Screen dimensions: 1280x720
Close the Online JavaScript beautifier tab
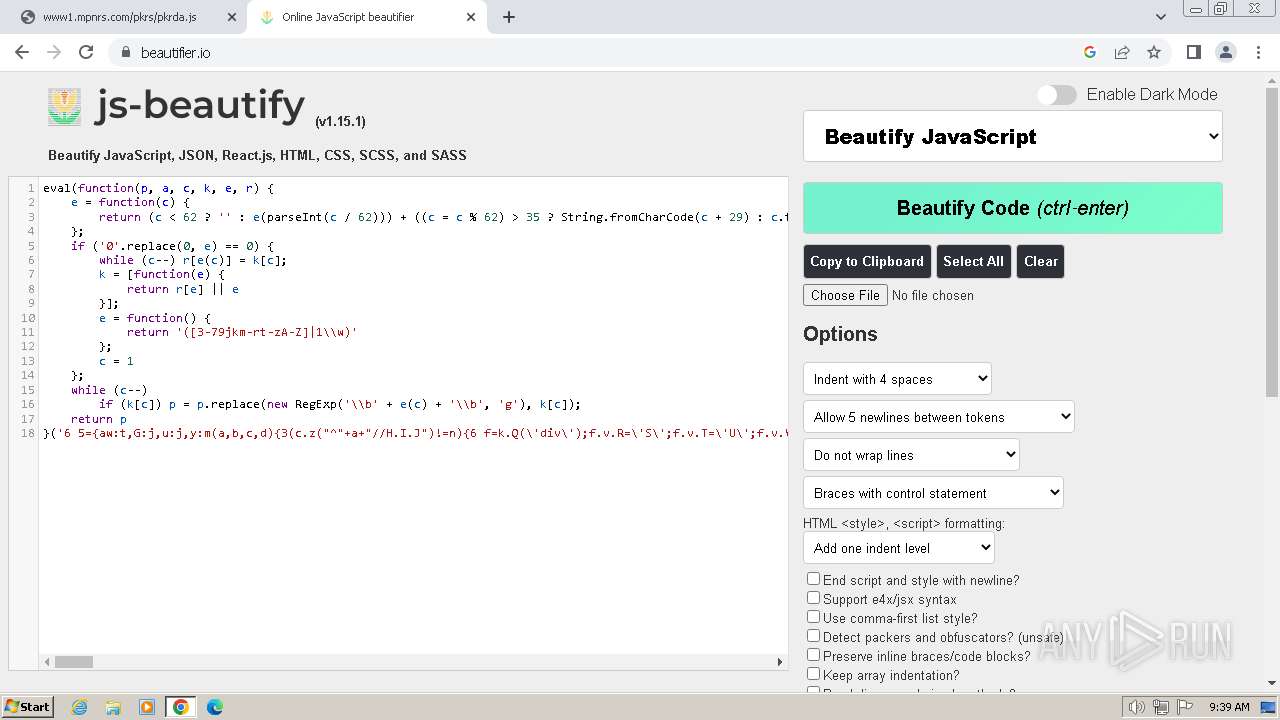tap(472, 17)
